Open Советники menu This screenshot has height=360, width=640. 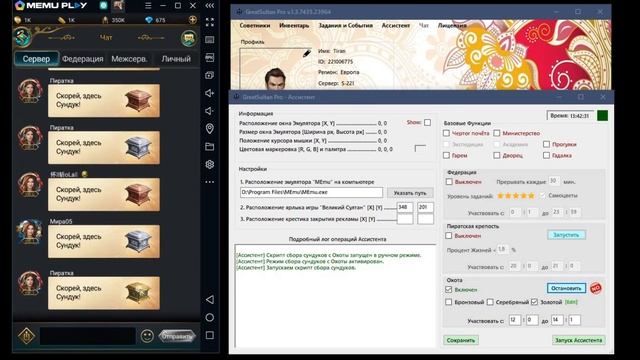(x=255, y=25)
